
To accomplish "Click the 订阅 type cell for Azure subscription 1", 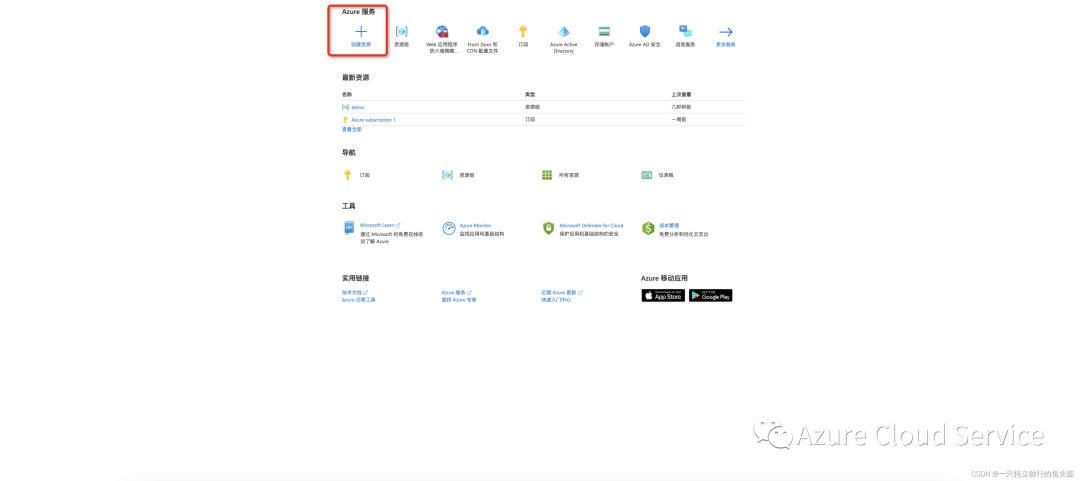I will [530, 120].
